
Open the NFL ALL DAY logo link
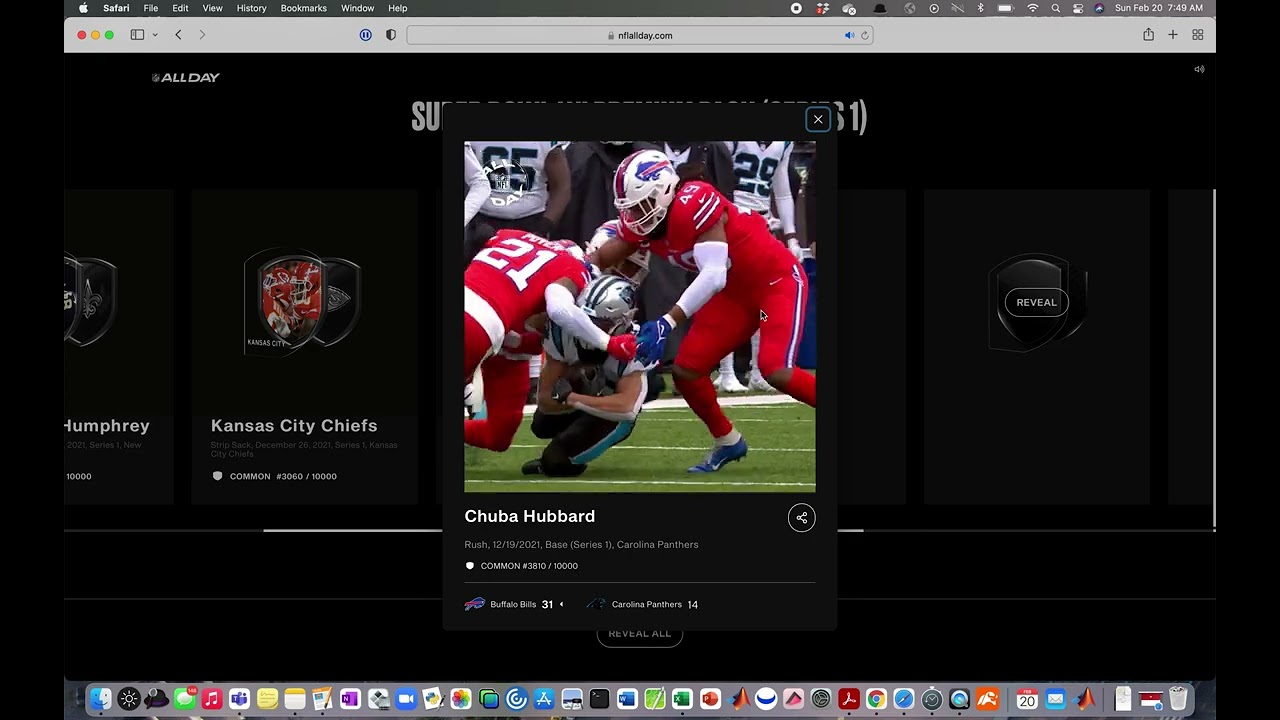[186, 77]
